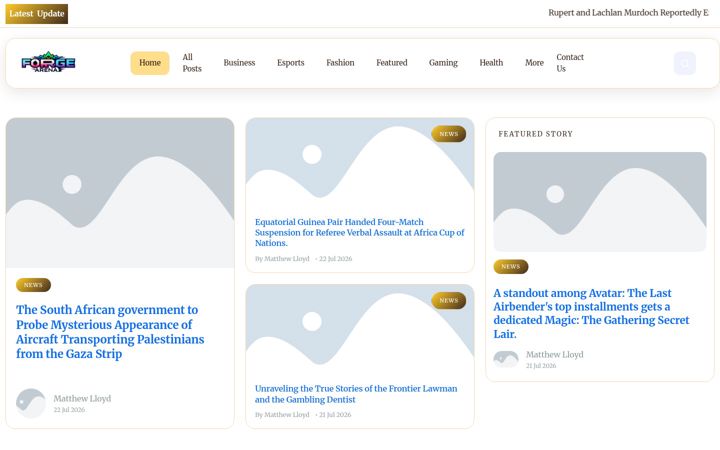
Task: Visit the Featured menu item
Action: pos(392,63)
